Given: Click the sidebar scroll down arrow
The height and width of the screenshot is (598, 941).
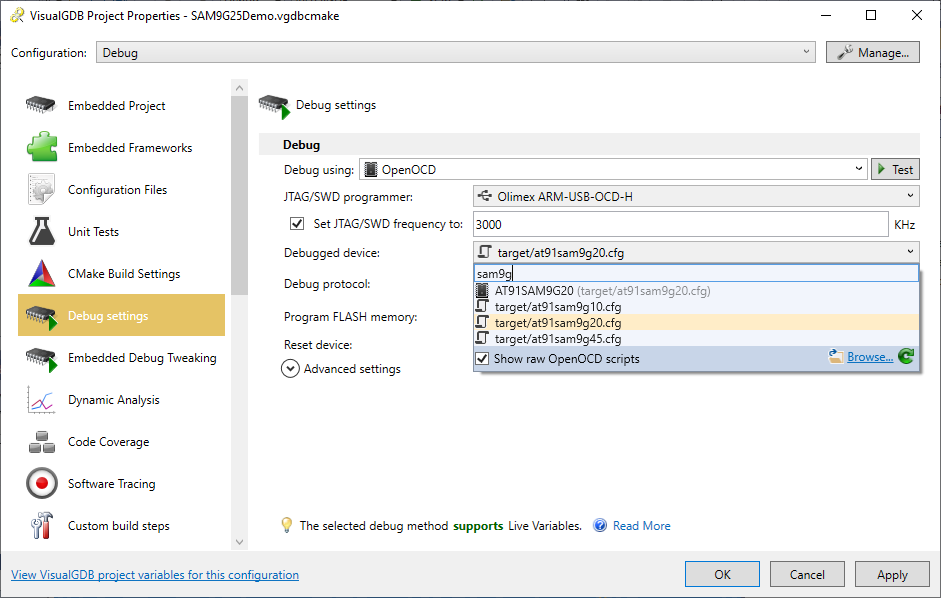Looking at the screenshot, I should (x=239, y=542).
